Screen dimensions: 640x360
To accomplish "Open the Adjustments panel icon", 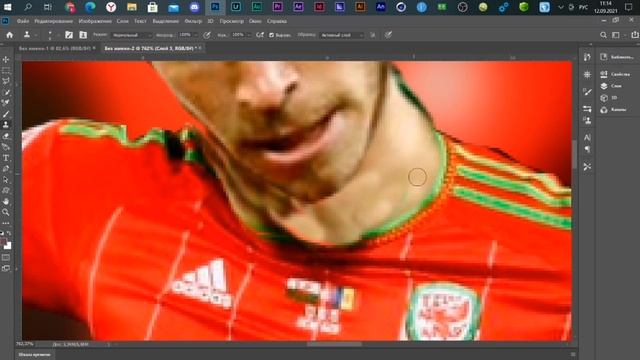I will [587, 74].
